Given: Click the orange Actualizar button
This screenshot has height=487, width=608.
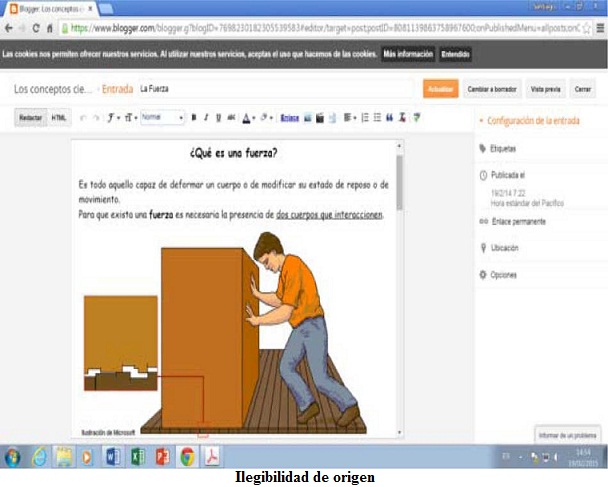Looking at the screenshot, I should 440,89.
